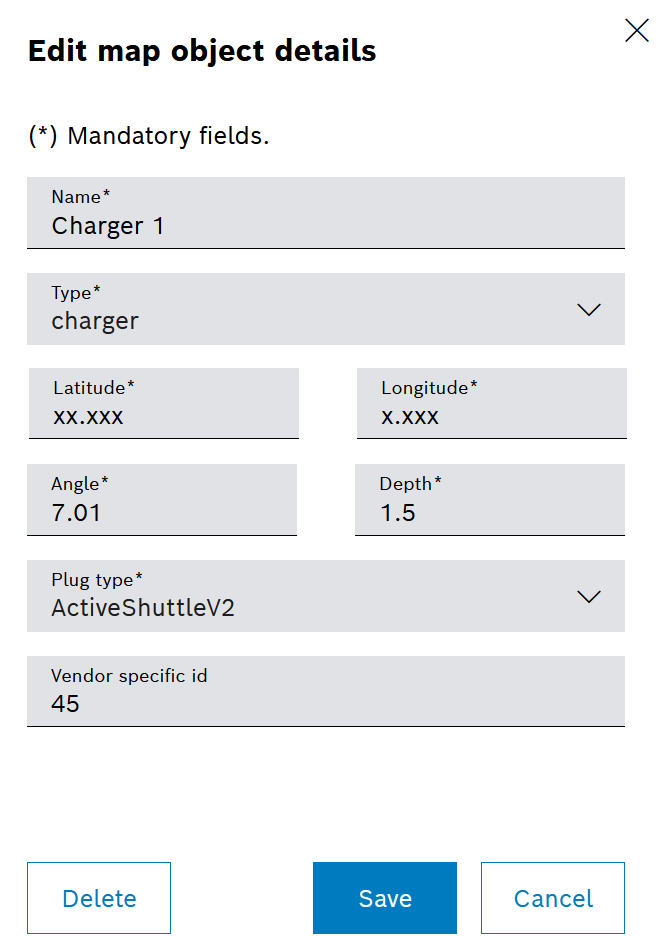The image size is (669, 948).
Task: Click the Charger 1 name value text
Action: [x=108, y=226]
